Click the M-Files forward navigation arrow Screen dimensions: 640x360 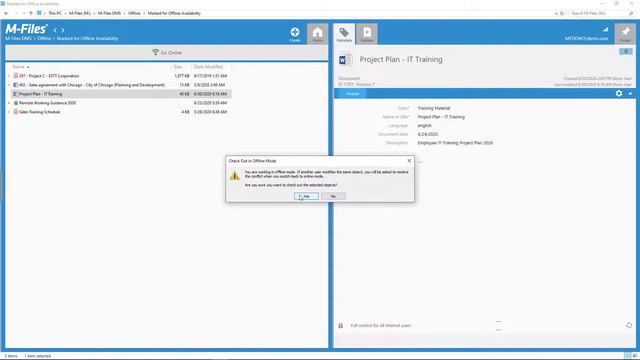pos(62,30)
